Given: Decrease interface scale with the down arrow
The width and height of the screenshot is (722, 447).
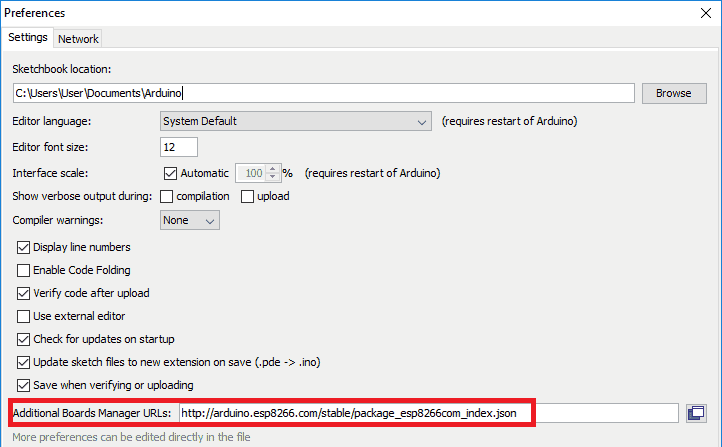Looking at the screenshot, I should pyautogui.click(x=273, y=177).
